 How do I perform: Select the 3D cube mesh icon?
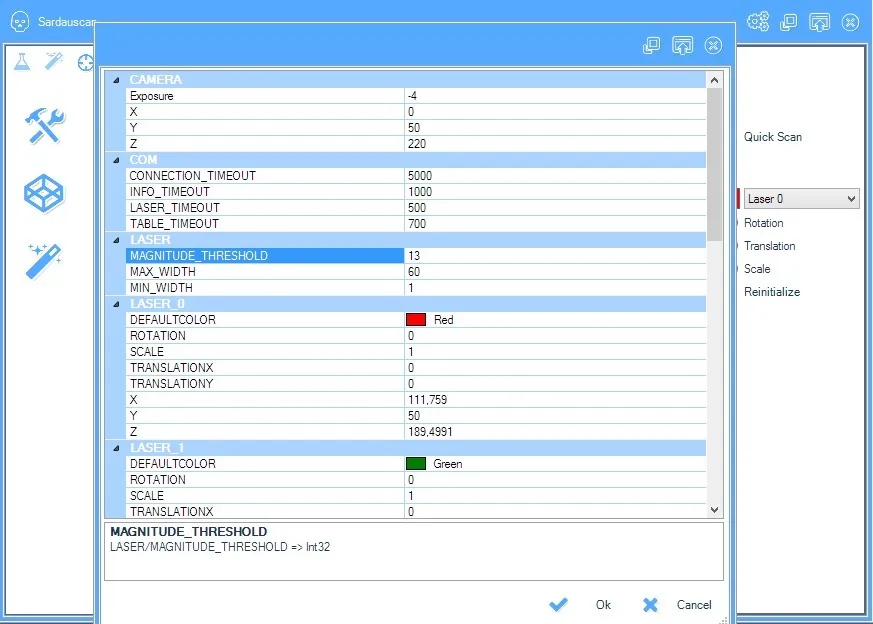click(44, 193)
